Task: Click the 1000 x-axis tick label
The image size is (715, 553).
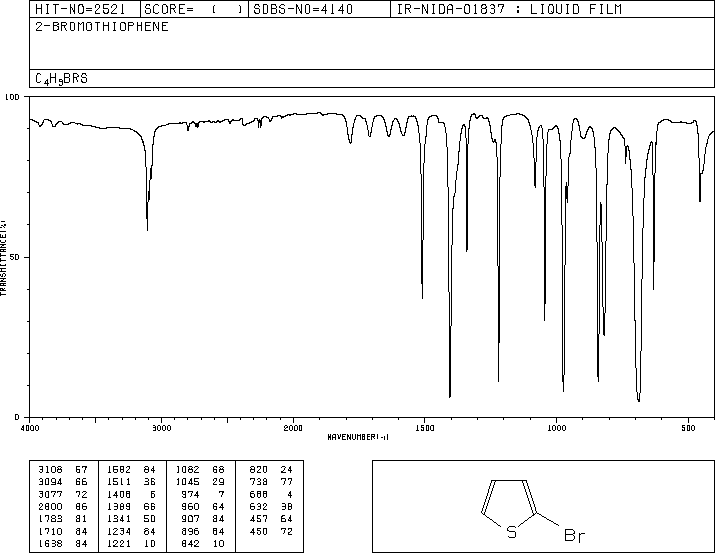Action: tap(556, 428)
